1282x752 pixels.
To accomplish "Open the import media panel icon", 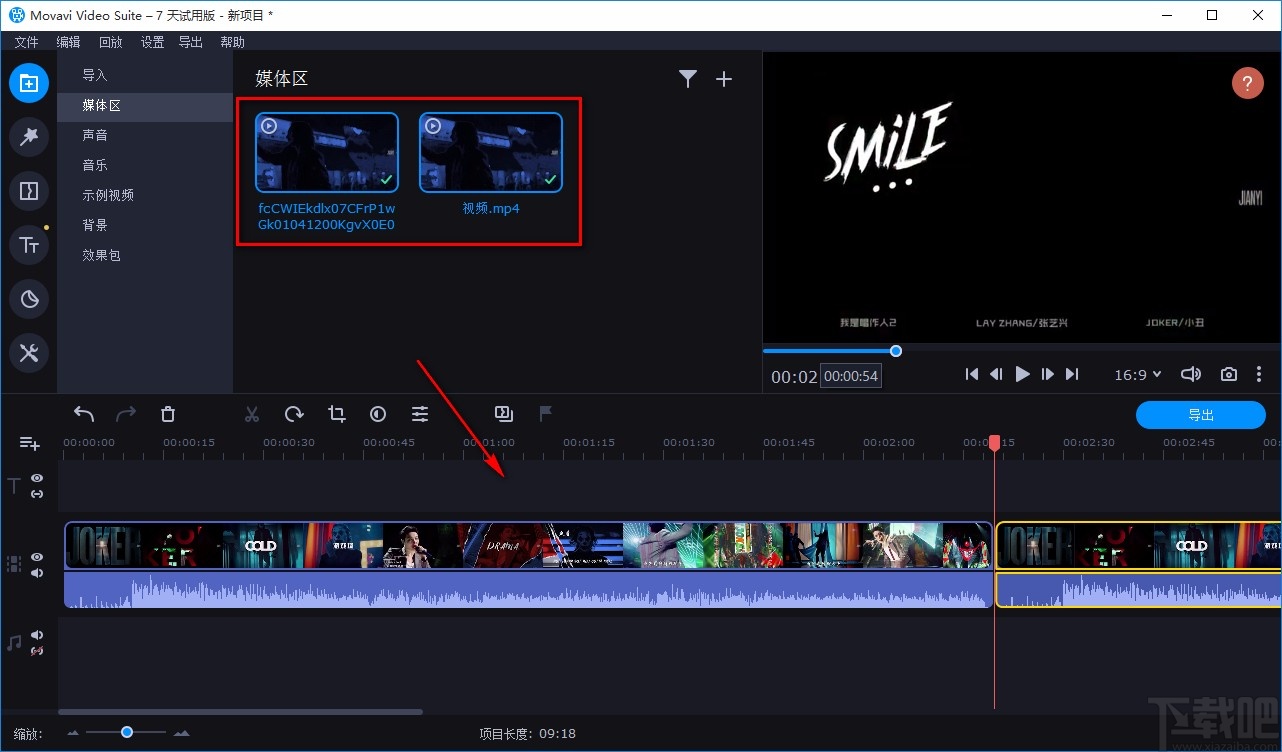I will click(x=29, y=83).
